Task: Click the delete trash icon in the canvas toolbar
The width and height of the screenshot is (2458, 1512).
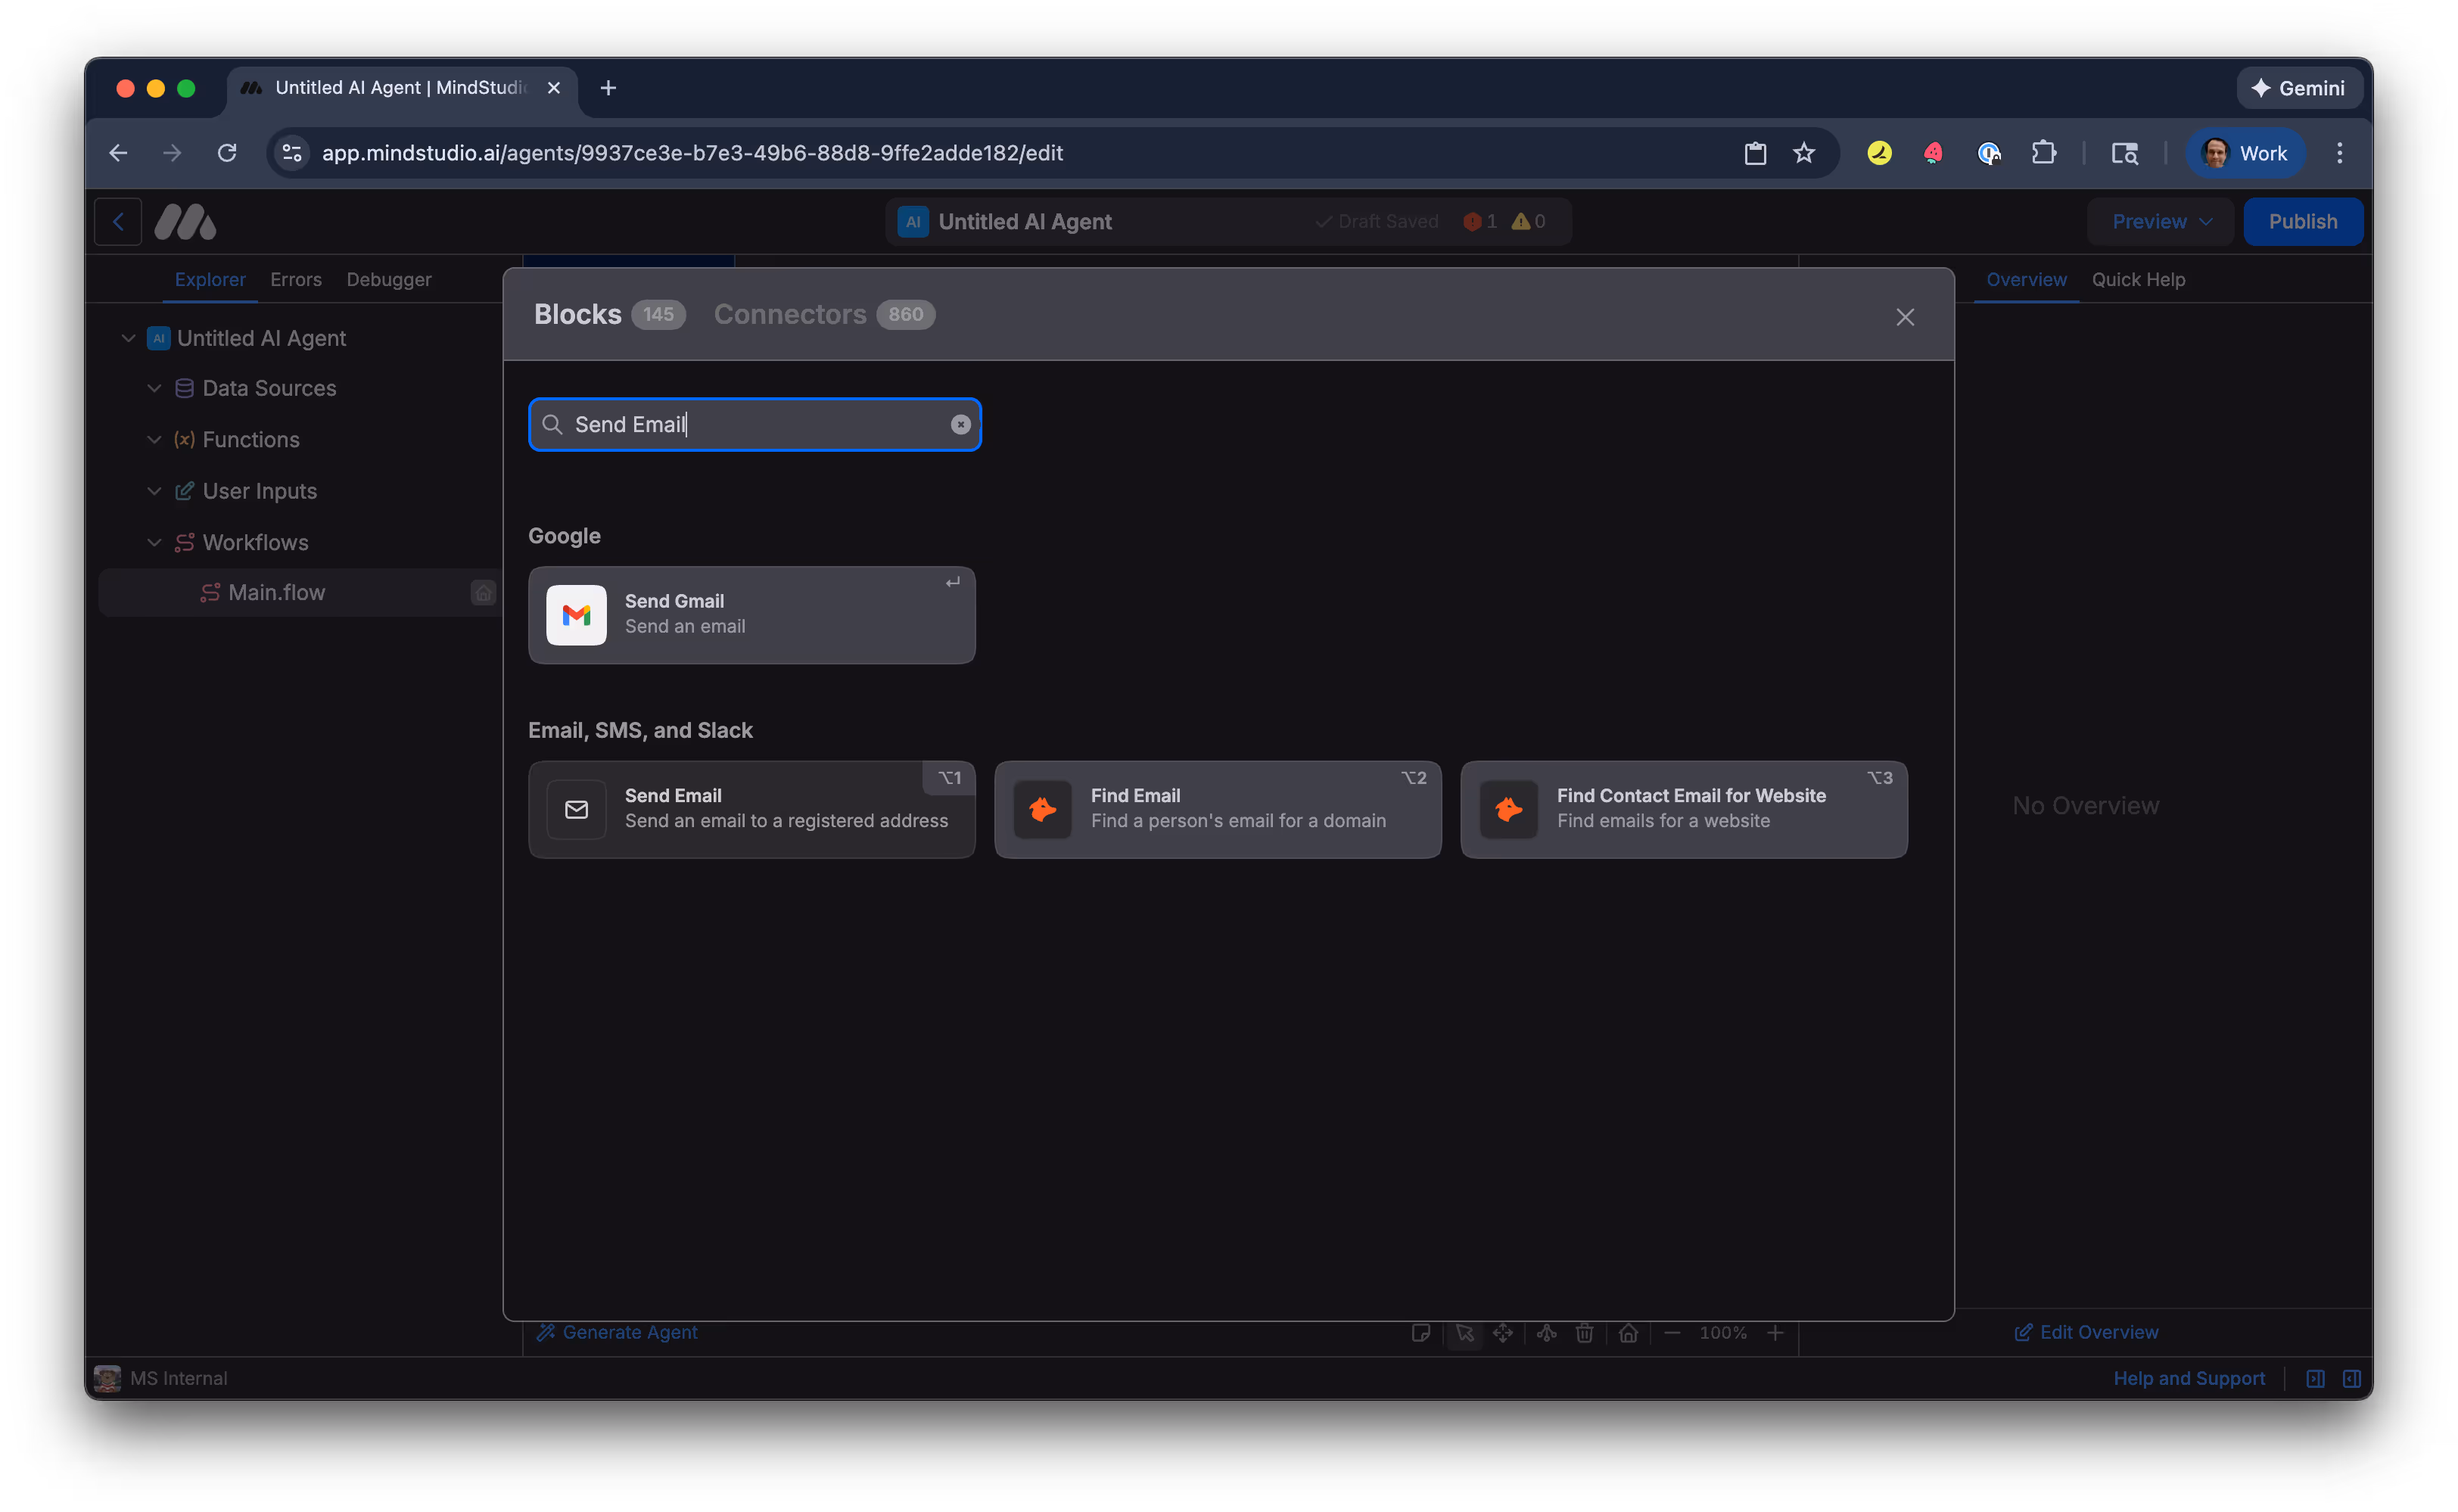Action: coord(1586,1333)
